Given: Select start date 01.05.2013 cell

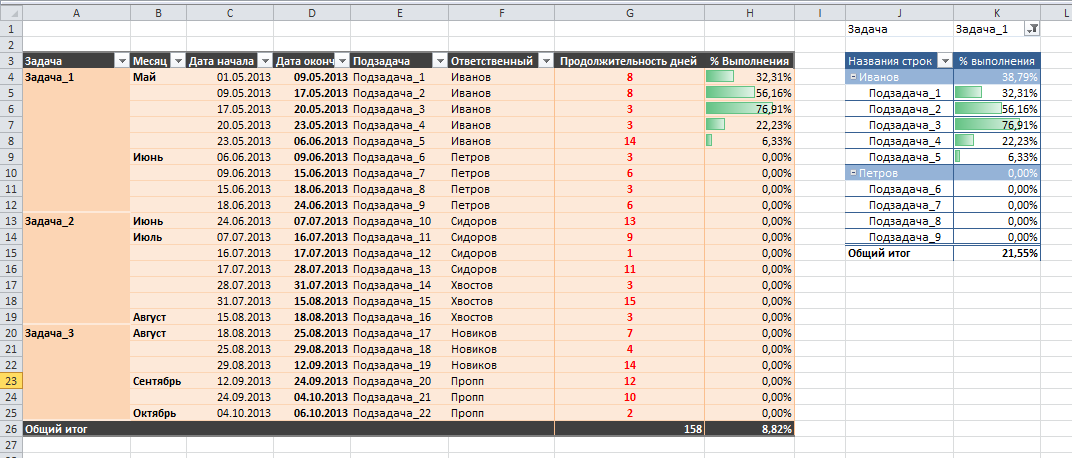Looking at the screenshot, I should click(x=230, y=77).
